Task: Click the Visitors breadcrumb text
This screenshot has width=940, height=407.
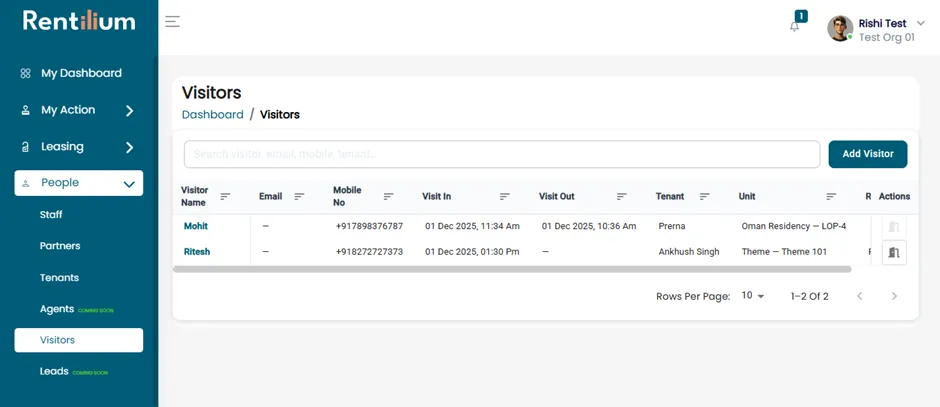Action: pyautogui.click(x=280, y=114)
